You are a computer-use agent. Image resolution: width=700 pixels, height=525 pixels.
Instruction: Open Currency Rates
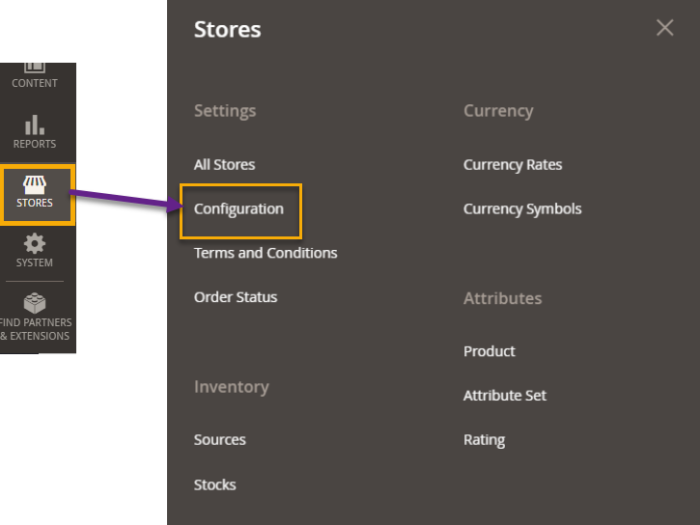click(x=512, y=165)
